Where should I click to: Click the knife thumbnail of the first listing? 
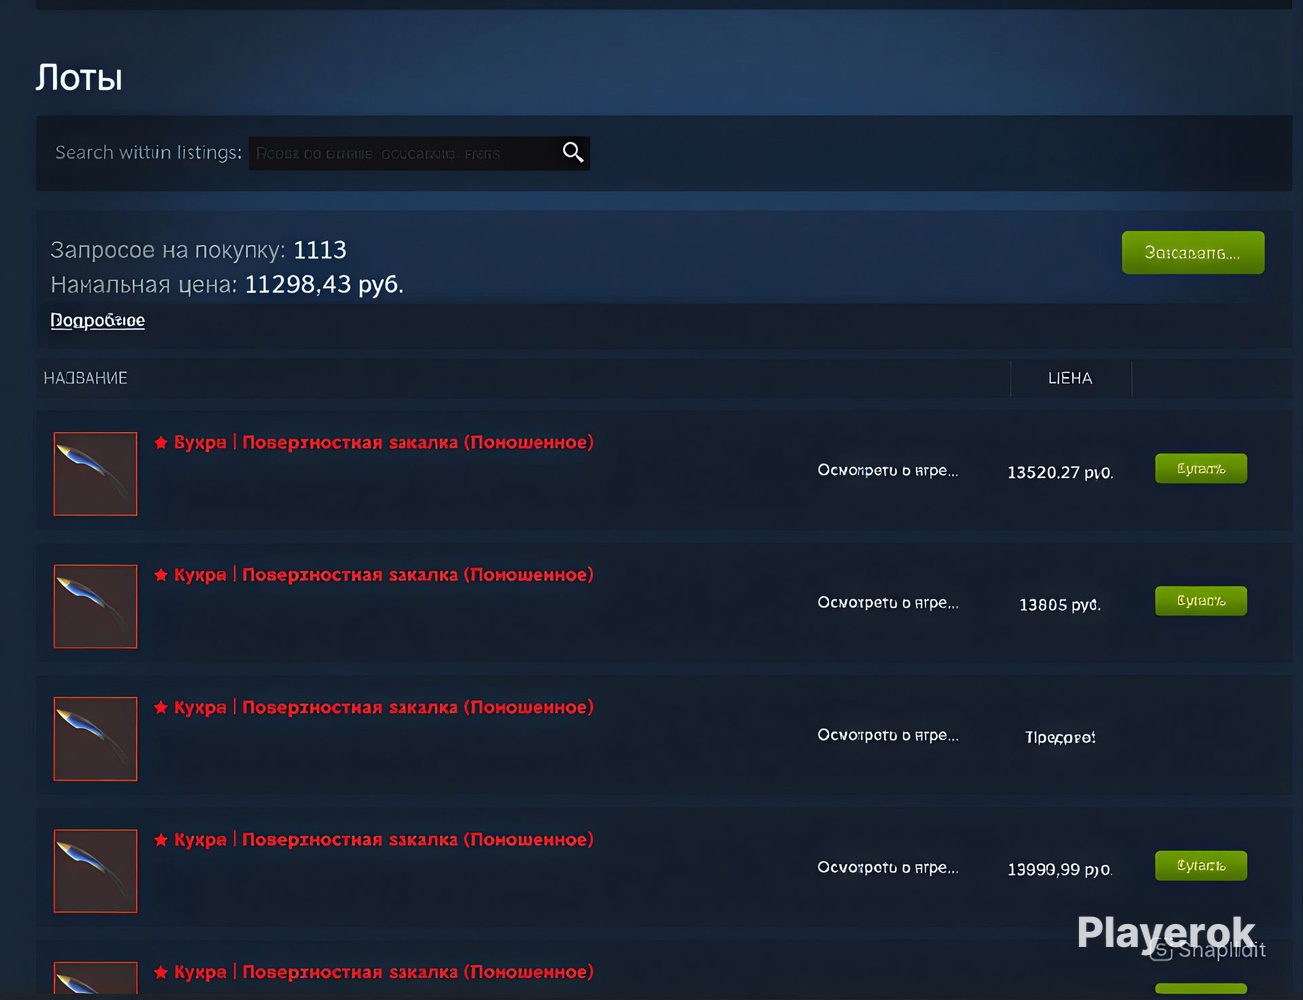pos(95,474)
